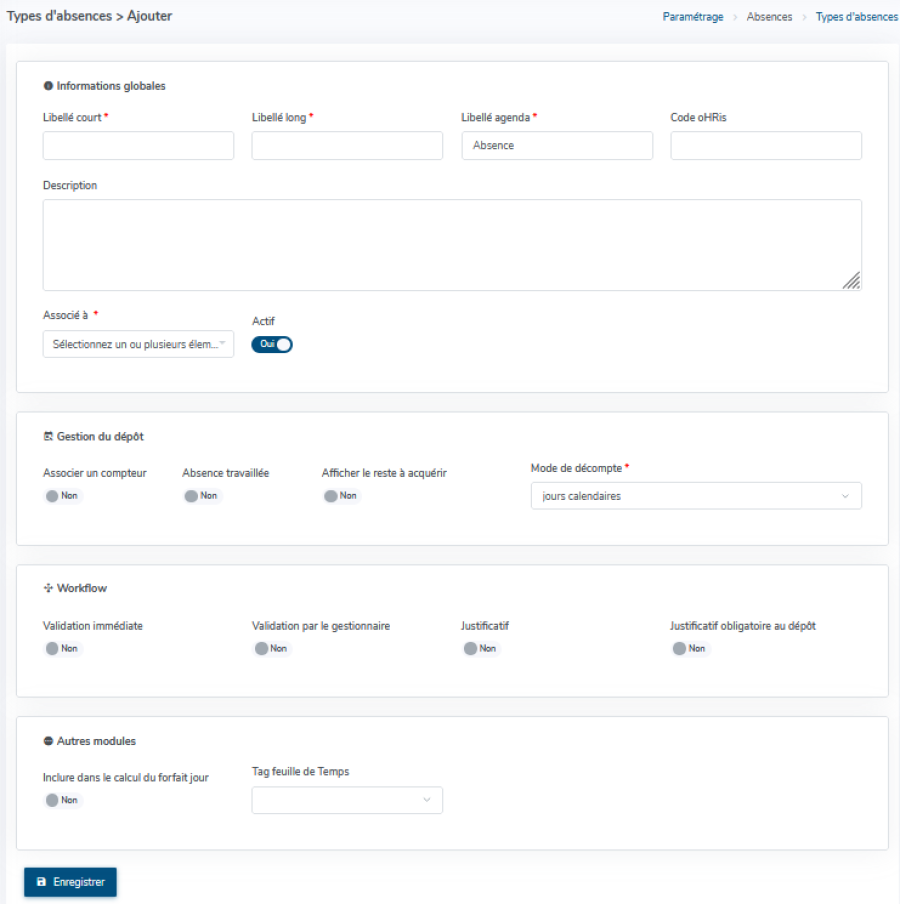The image size is (900, 904).
Task: Go to Paramétrage breadcrumb
Action: (692, 17)
